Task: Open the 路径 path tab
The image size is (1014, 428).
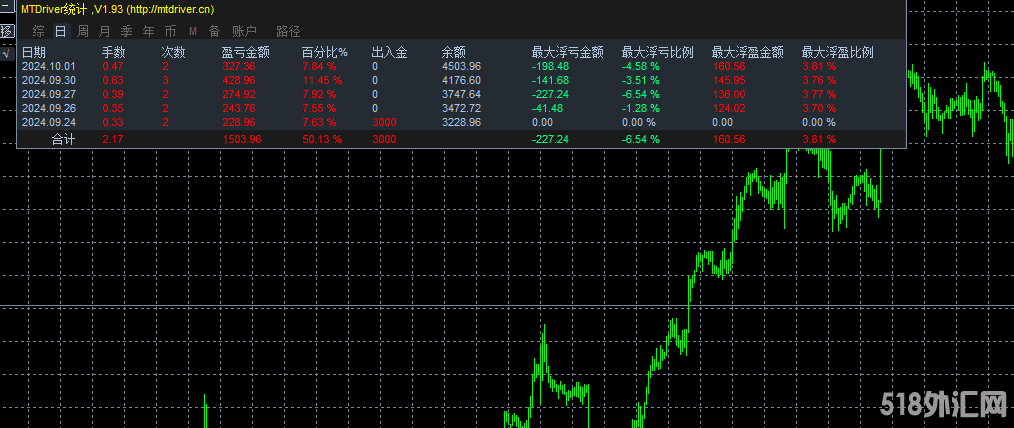Action: point(288,31)
